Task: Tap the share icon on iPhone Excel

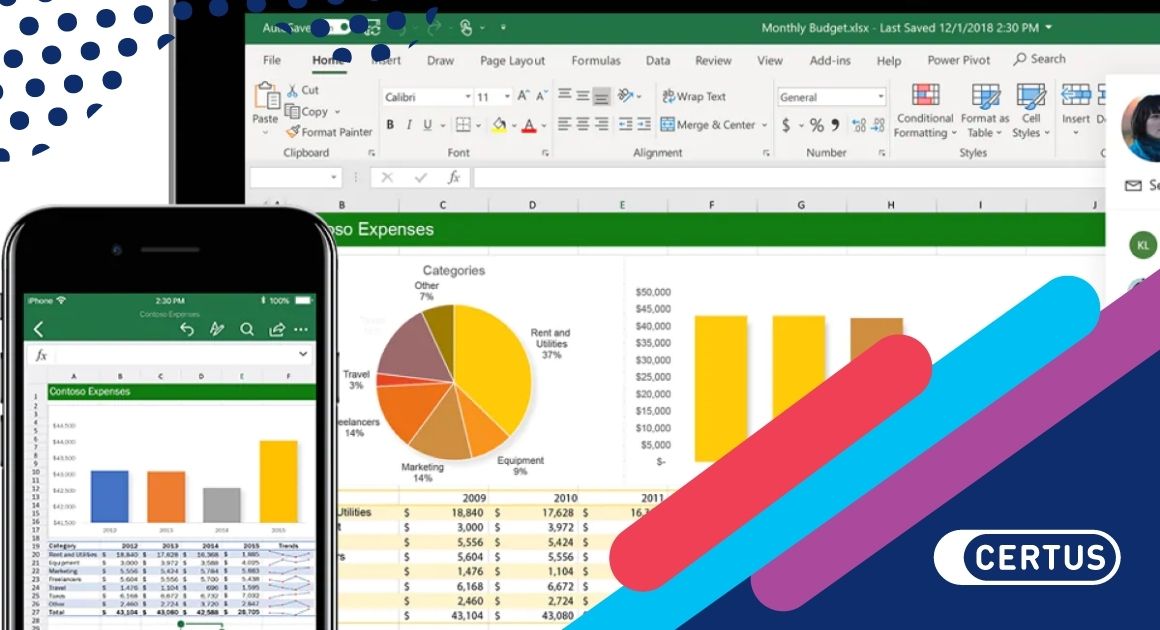Action: point(277,329)
